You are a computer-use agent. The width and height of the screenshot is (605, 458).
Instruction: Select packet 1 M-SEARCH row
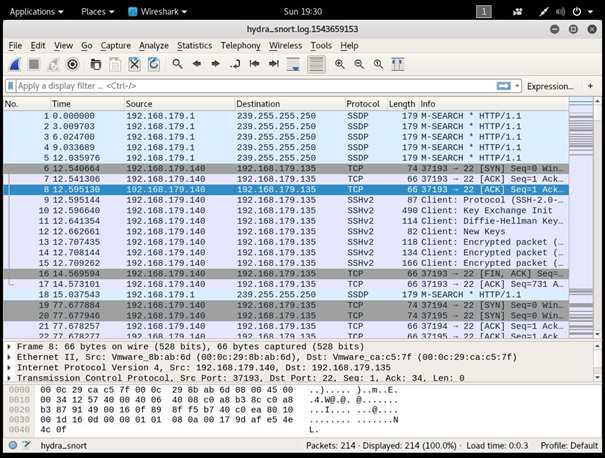pyautogui.click(x=286, y=116)
